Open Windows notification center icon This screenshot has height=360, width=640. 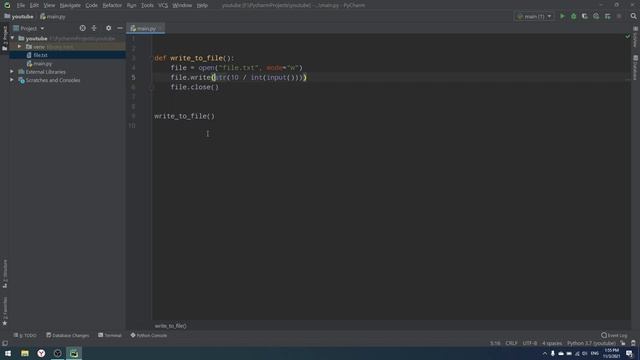click(x=629, y=353)
